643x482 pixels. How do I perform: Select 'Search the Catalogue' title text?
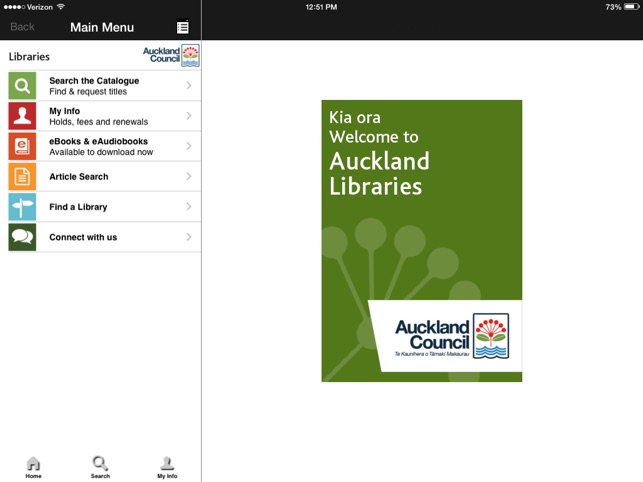coord(94,81)
